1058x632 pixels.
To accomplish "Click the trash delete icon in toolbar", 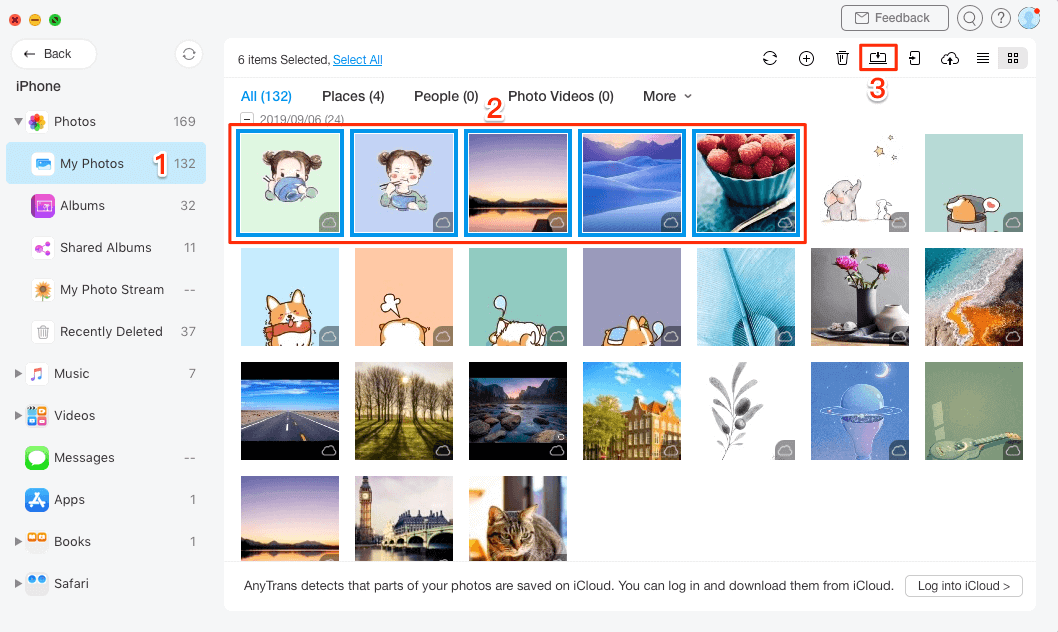I will coord(842,58).
